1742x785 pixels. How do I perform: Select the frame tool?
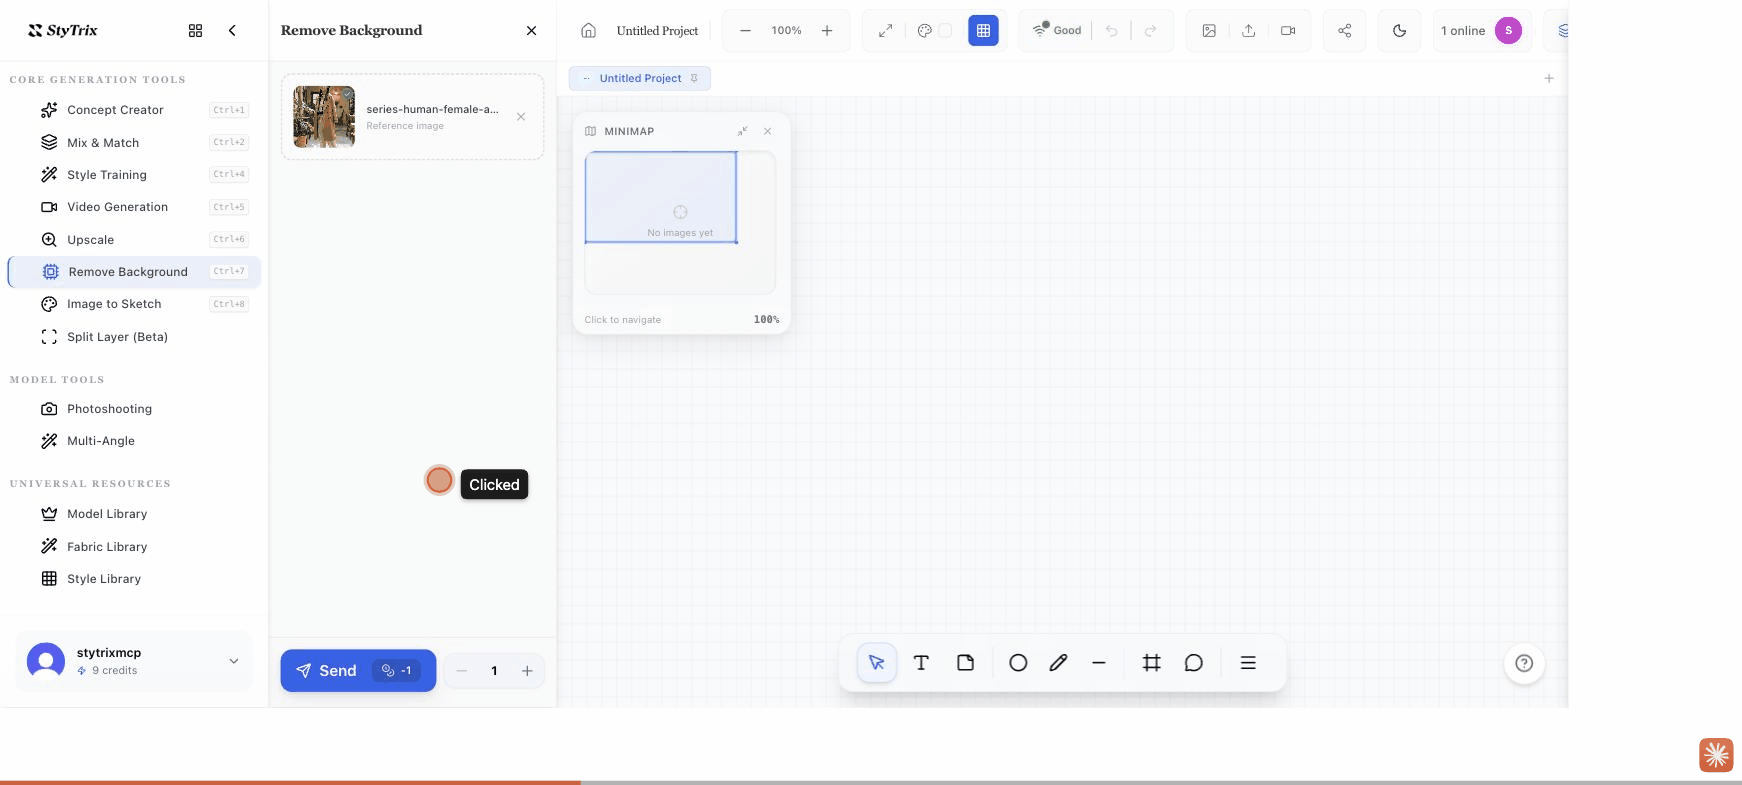coord(1152,663)
